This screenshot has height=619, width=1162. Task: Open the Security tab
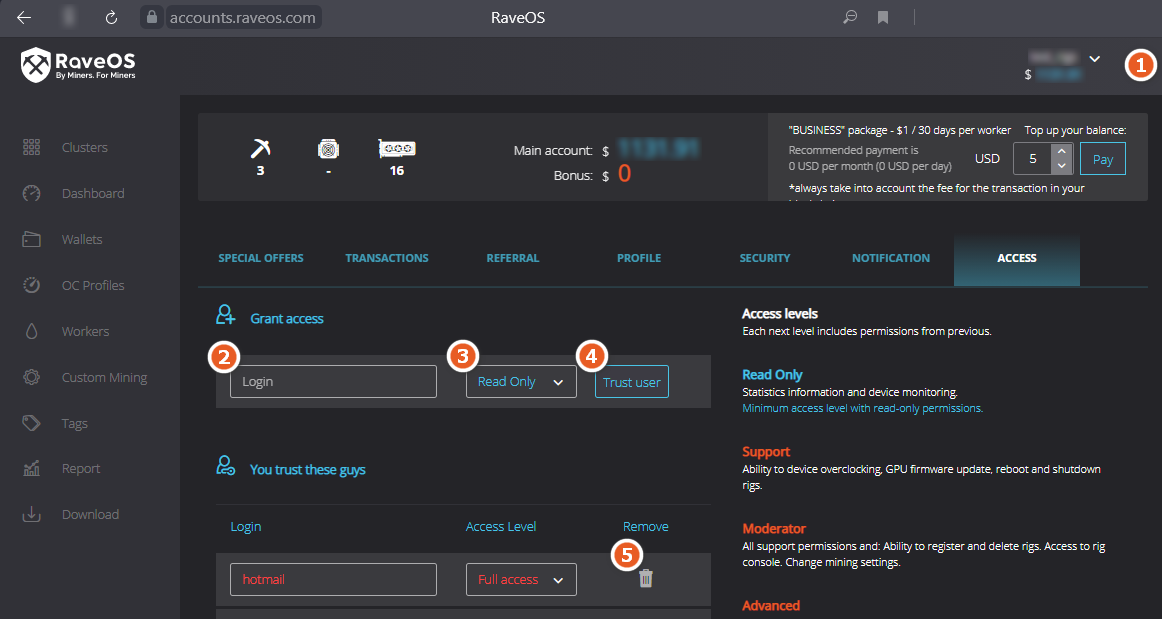coord(765,258)
